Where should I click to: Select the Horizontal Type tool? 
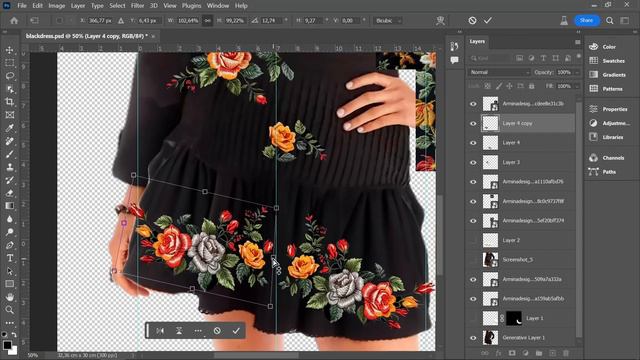(x=9, y=258)
